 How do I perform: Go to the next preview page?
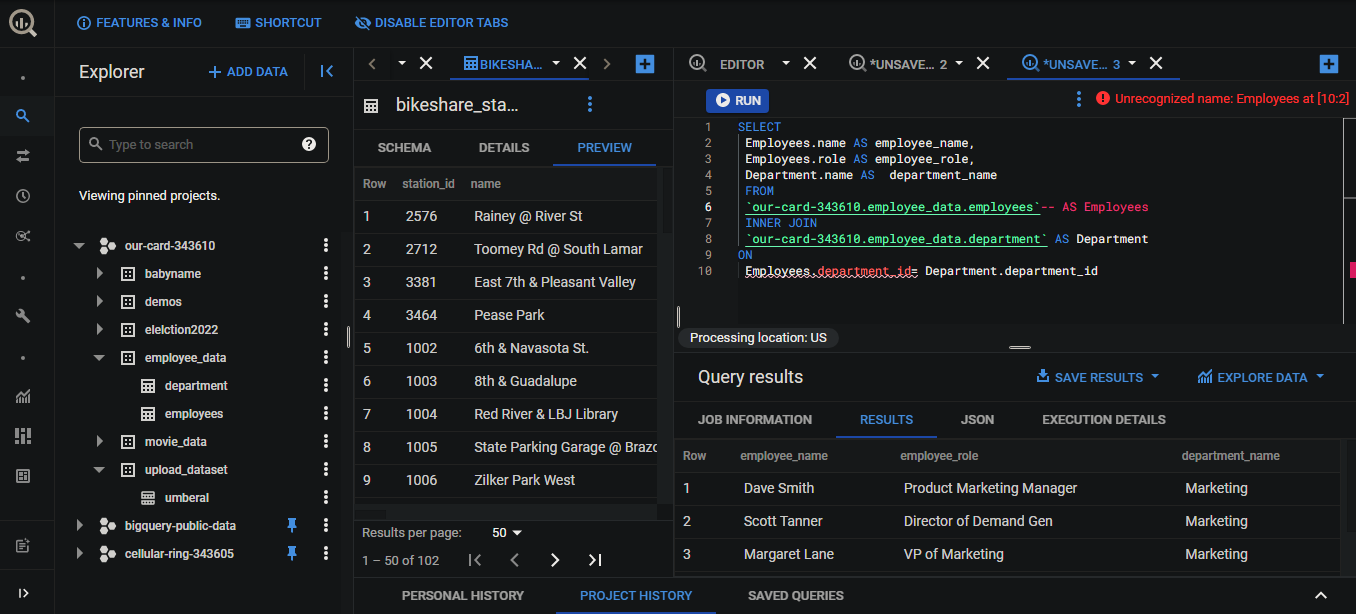[x=555, y=560]
